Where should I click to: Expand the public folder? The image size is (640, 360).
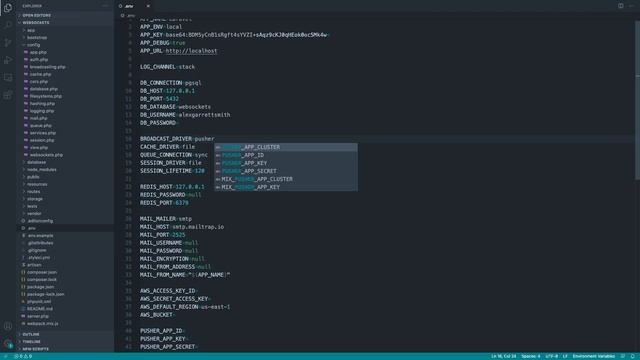pyautogui.click(x=65, y=177)
